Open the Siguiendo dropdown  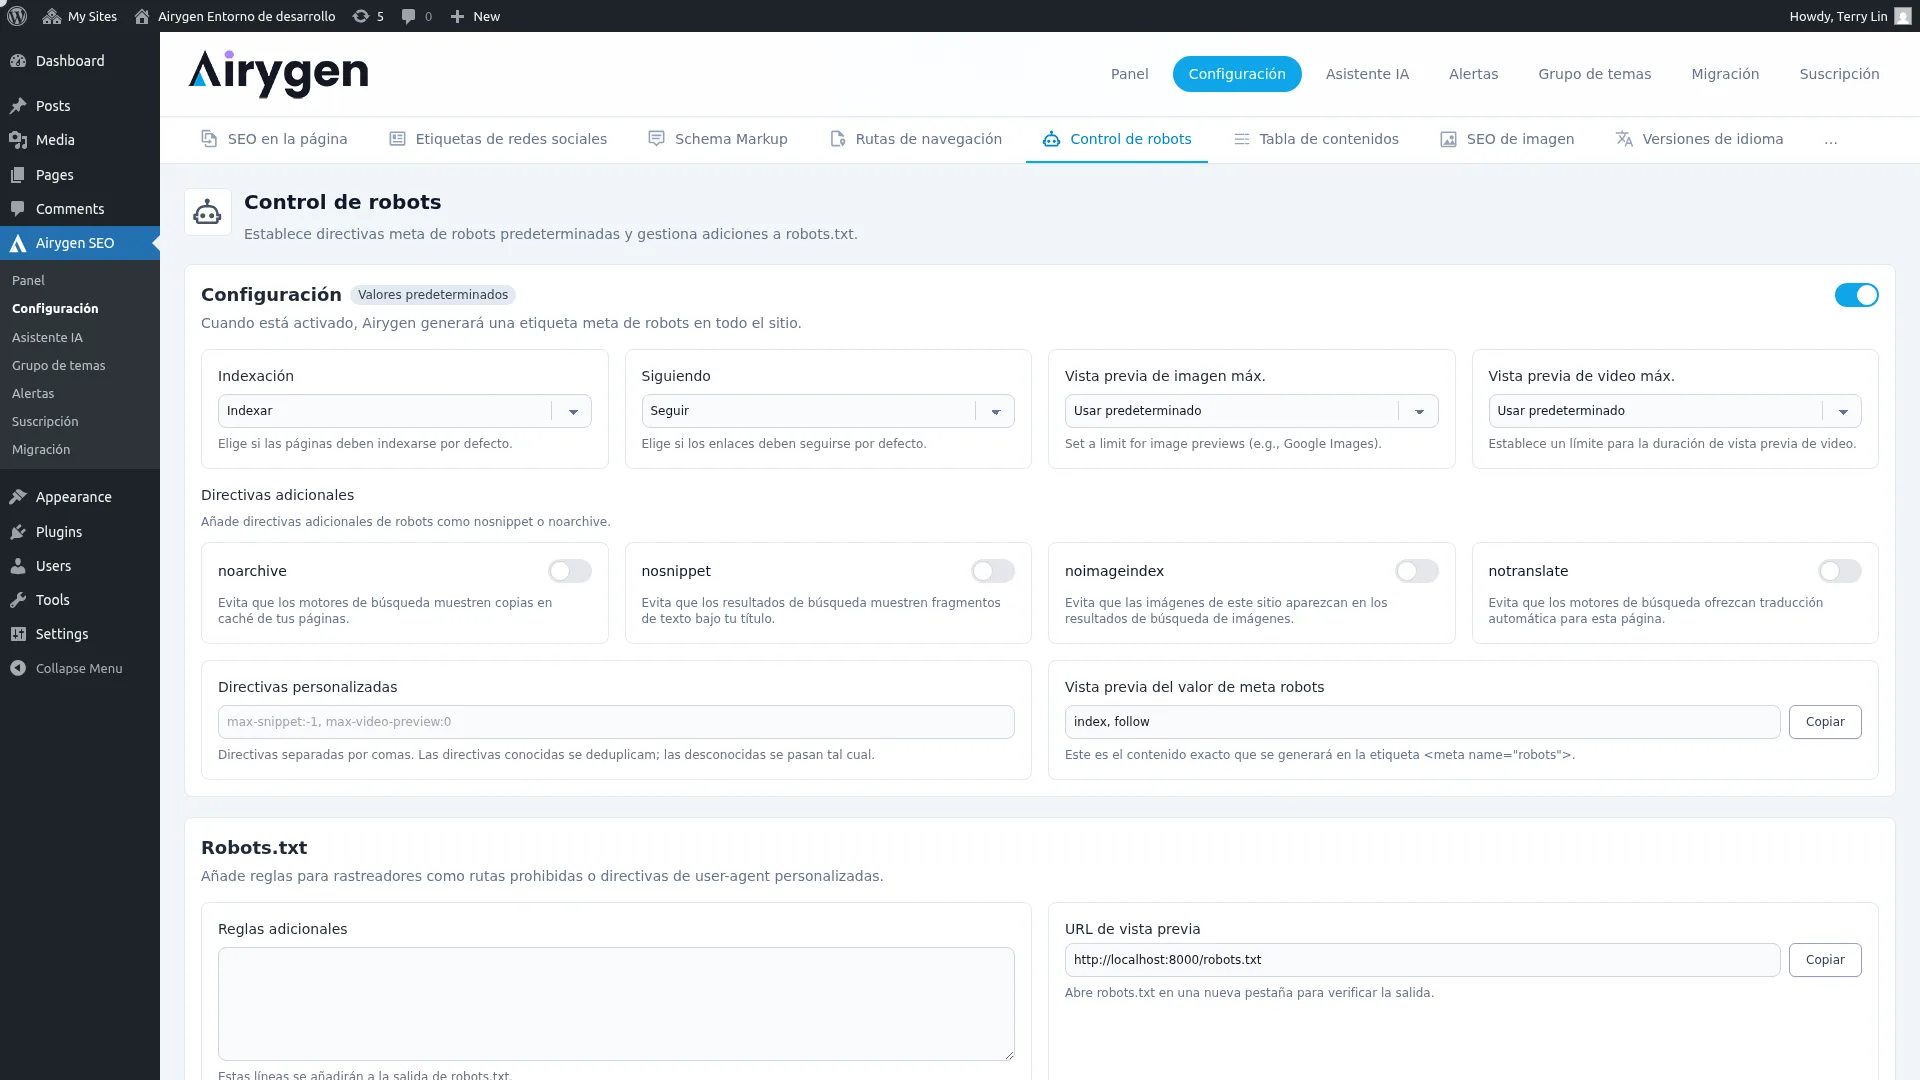[828, 411]
